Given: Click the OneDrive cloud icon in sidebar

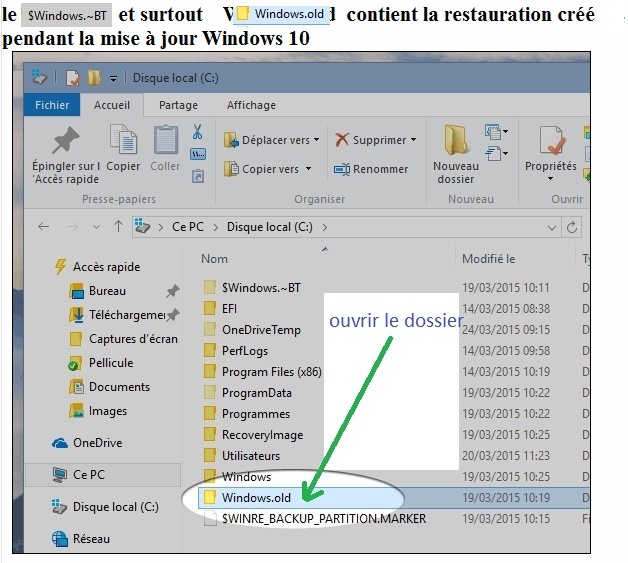Looking at the screenshot, I should [x=60, y=443].
